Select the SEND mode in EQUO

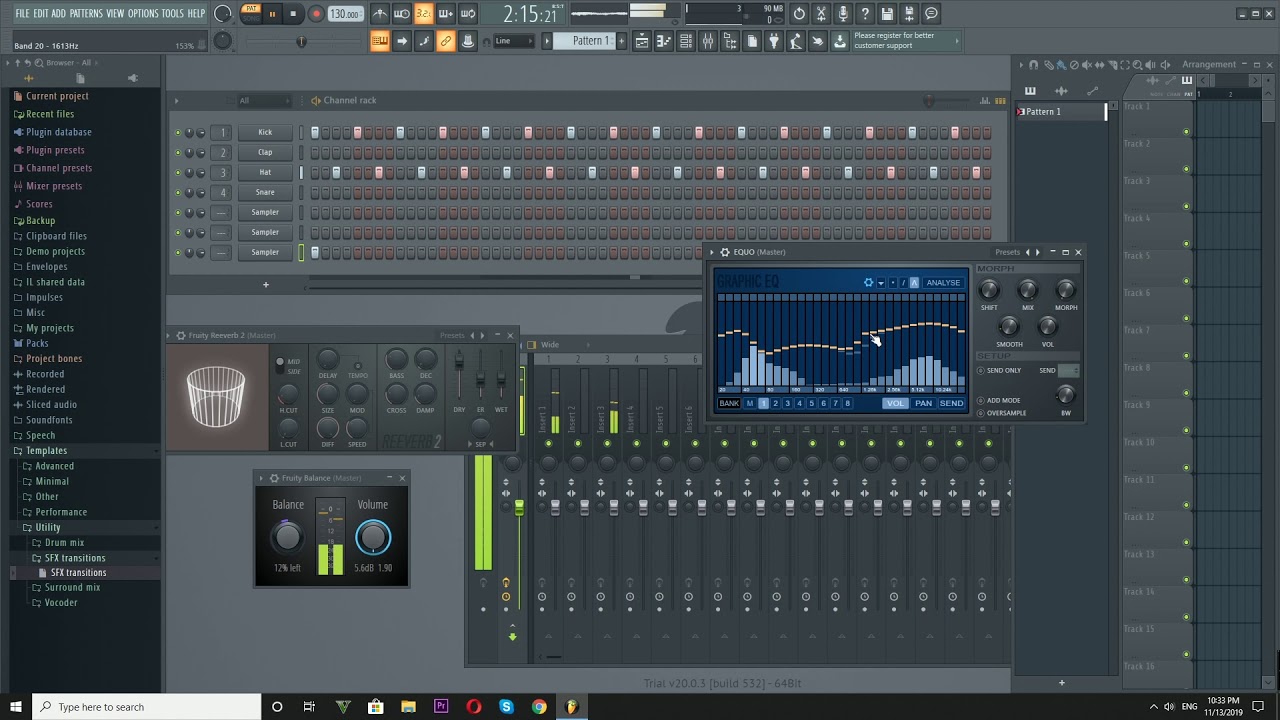pyautogui.click(x=951, y=404)
